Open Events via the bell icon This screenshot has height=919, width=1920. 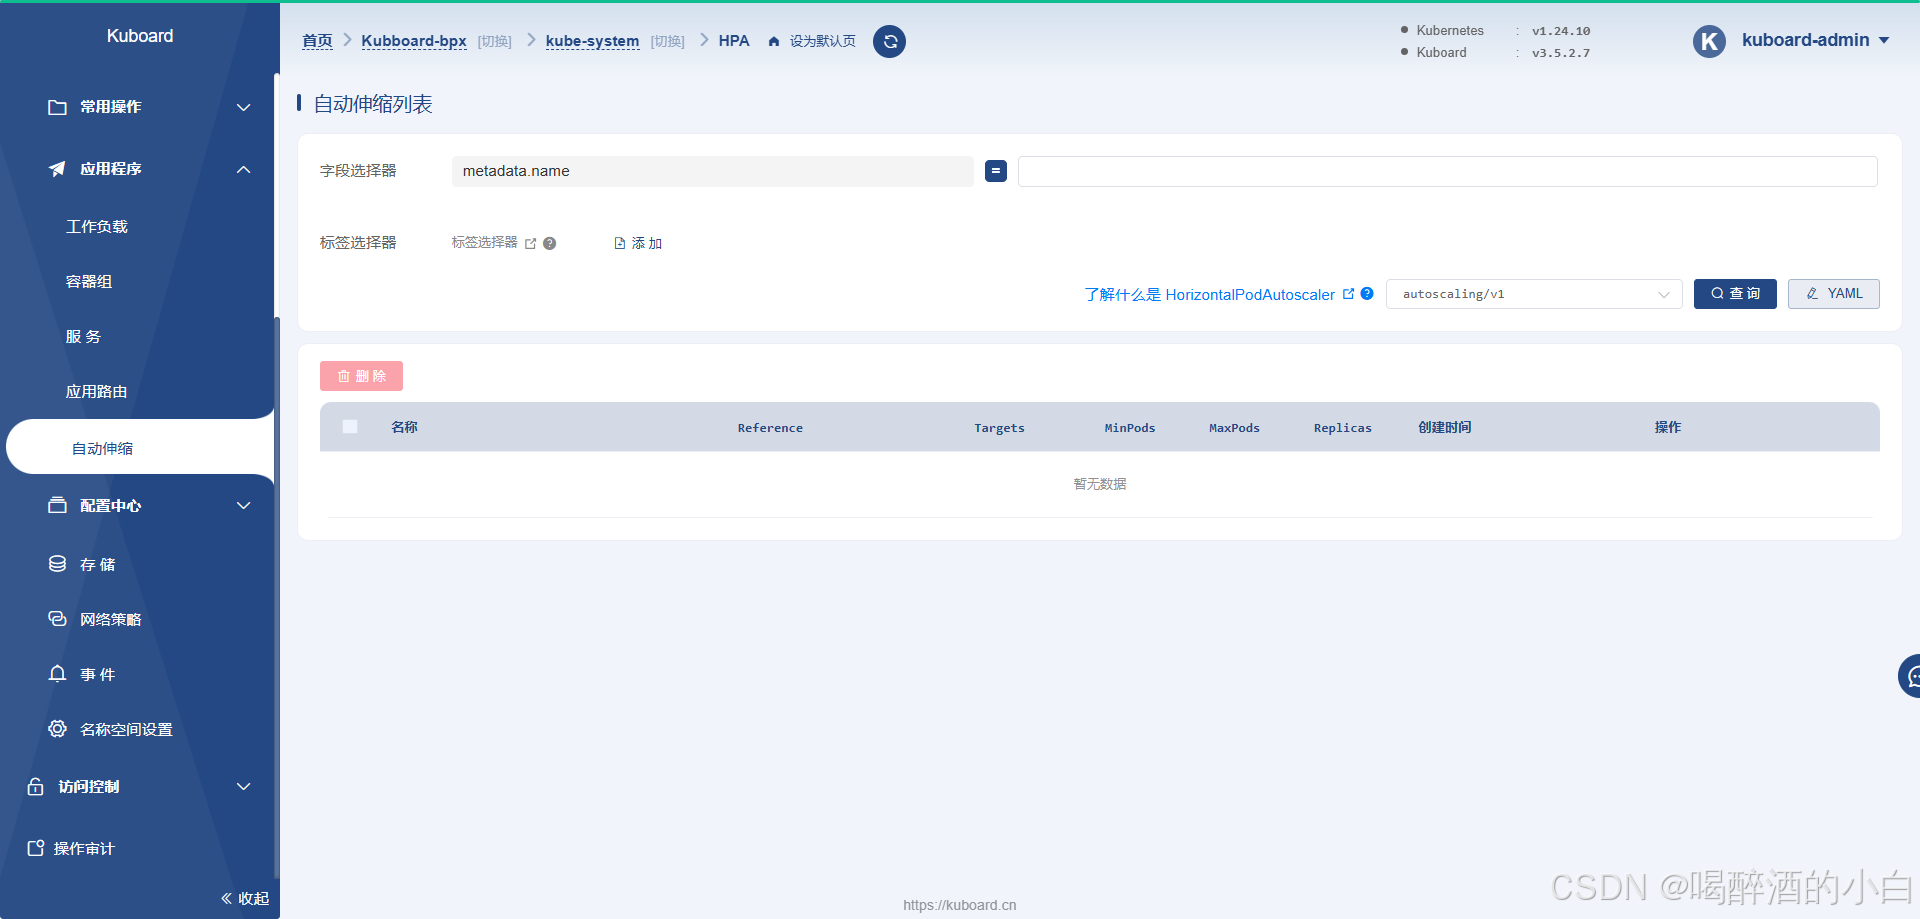pyautogui.click(x=58, y=674)
